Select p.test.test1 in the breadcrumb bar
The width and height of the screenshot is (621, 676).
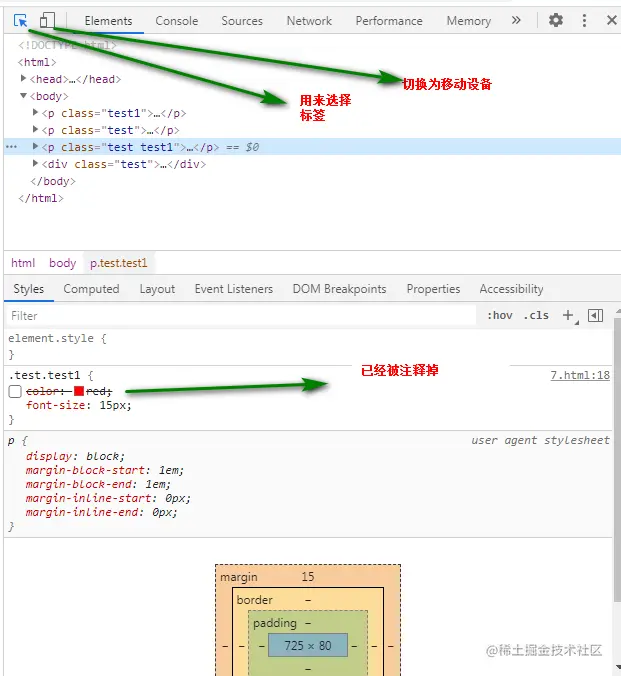coord(119,263)
